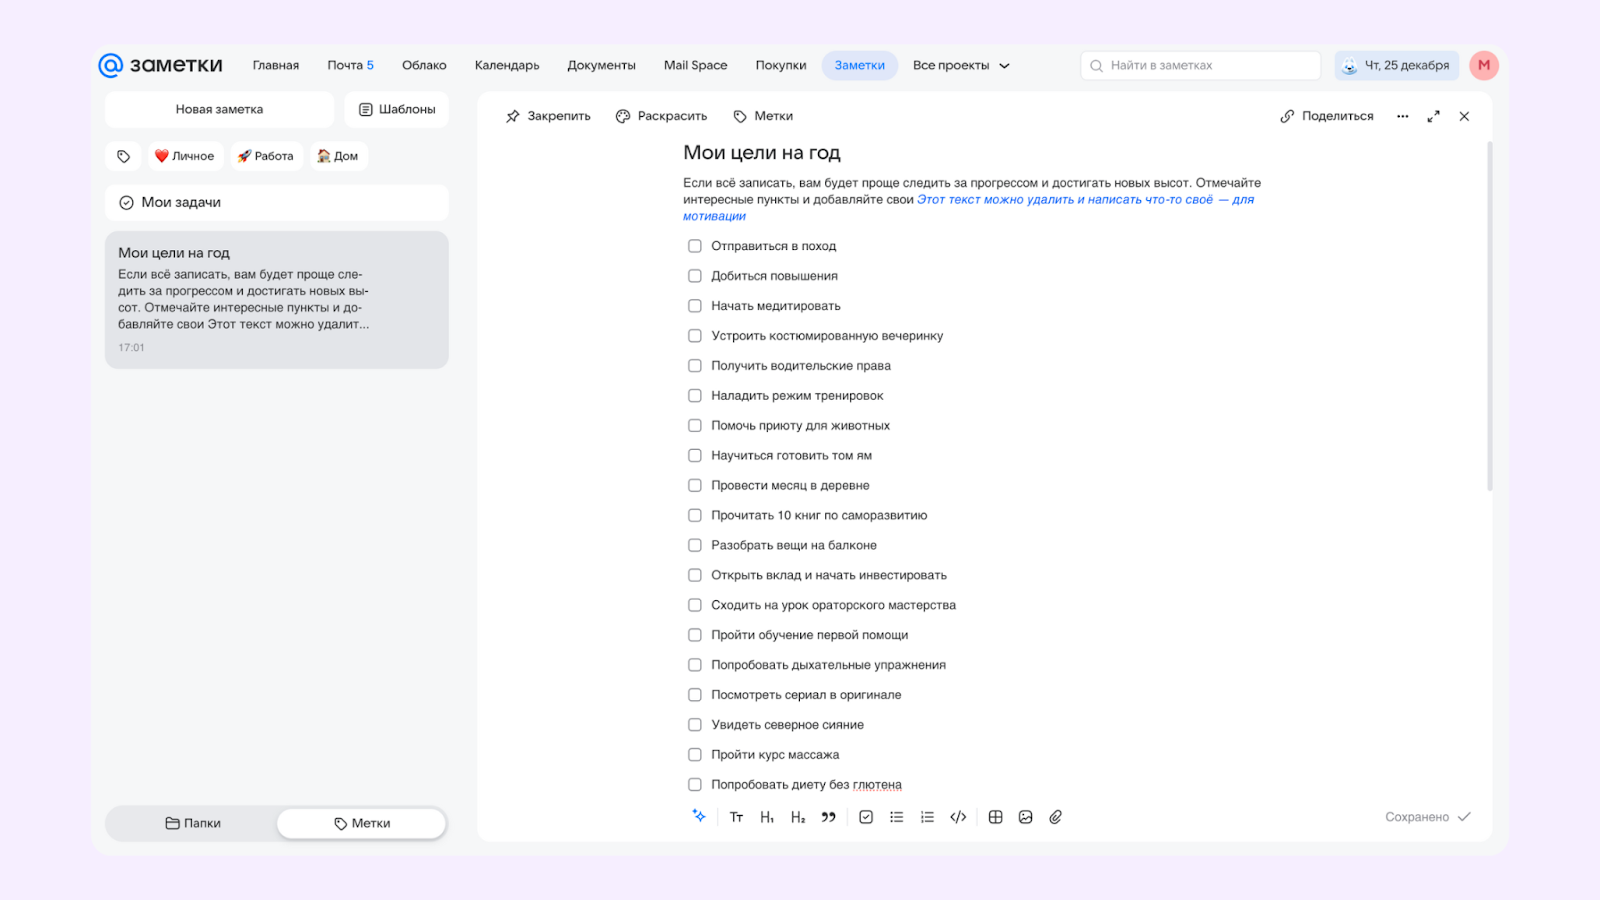The height and width of the screenshot is (900, 1600).
Task: Open the AI assistant sparkle icon
Action: 699,816
